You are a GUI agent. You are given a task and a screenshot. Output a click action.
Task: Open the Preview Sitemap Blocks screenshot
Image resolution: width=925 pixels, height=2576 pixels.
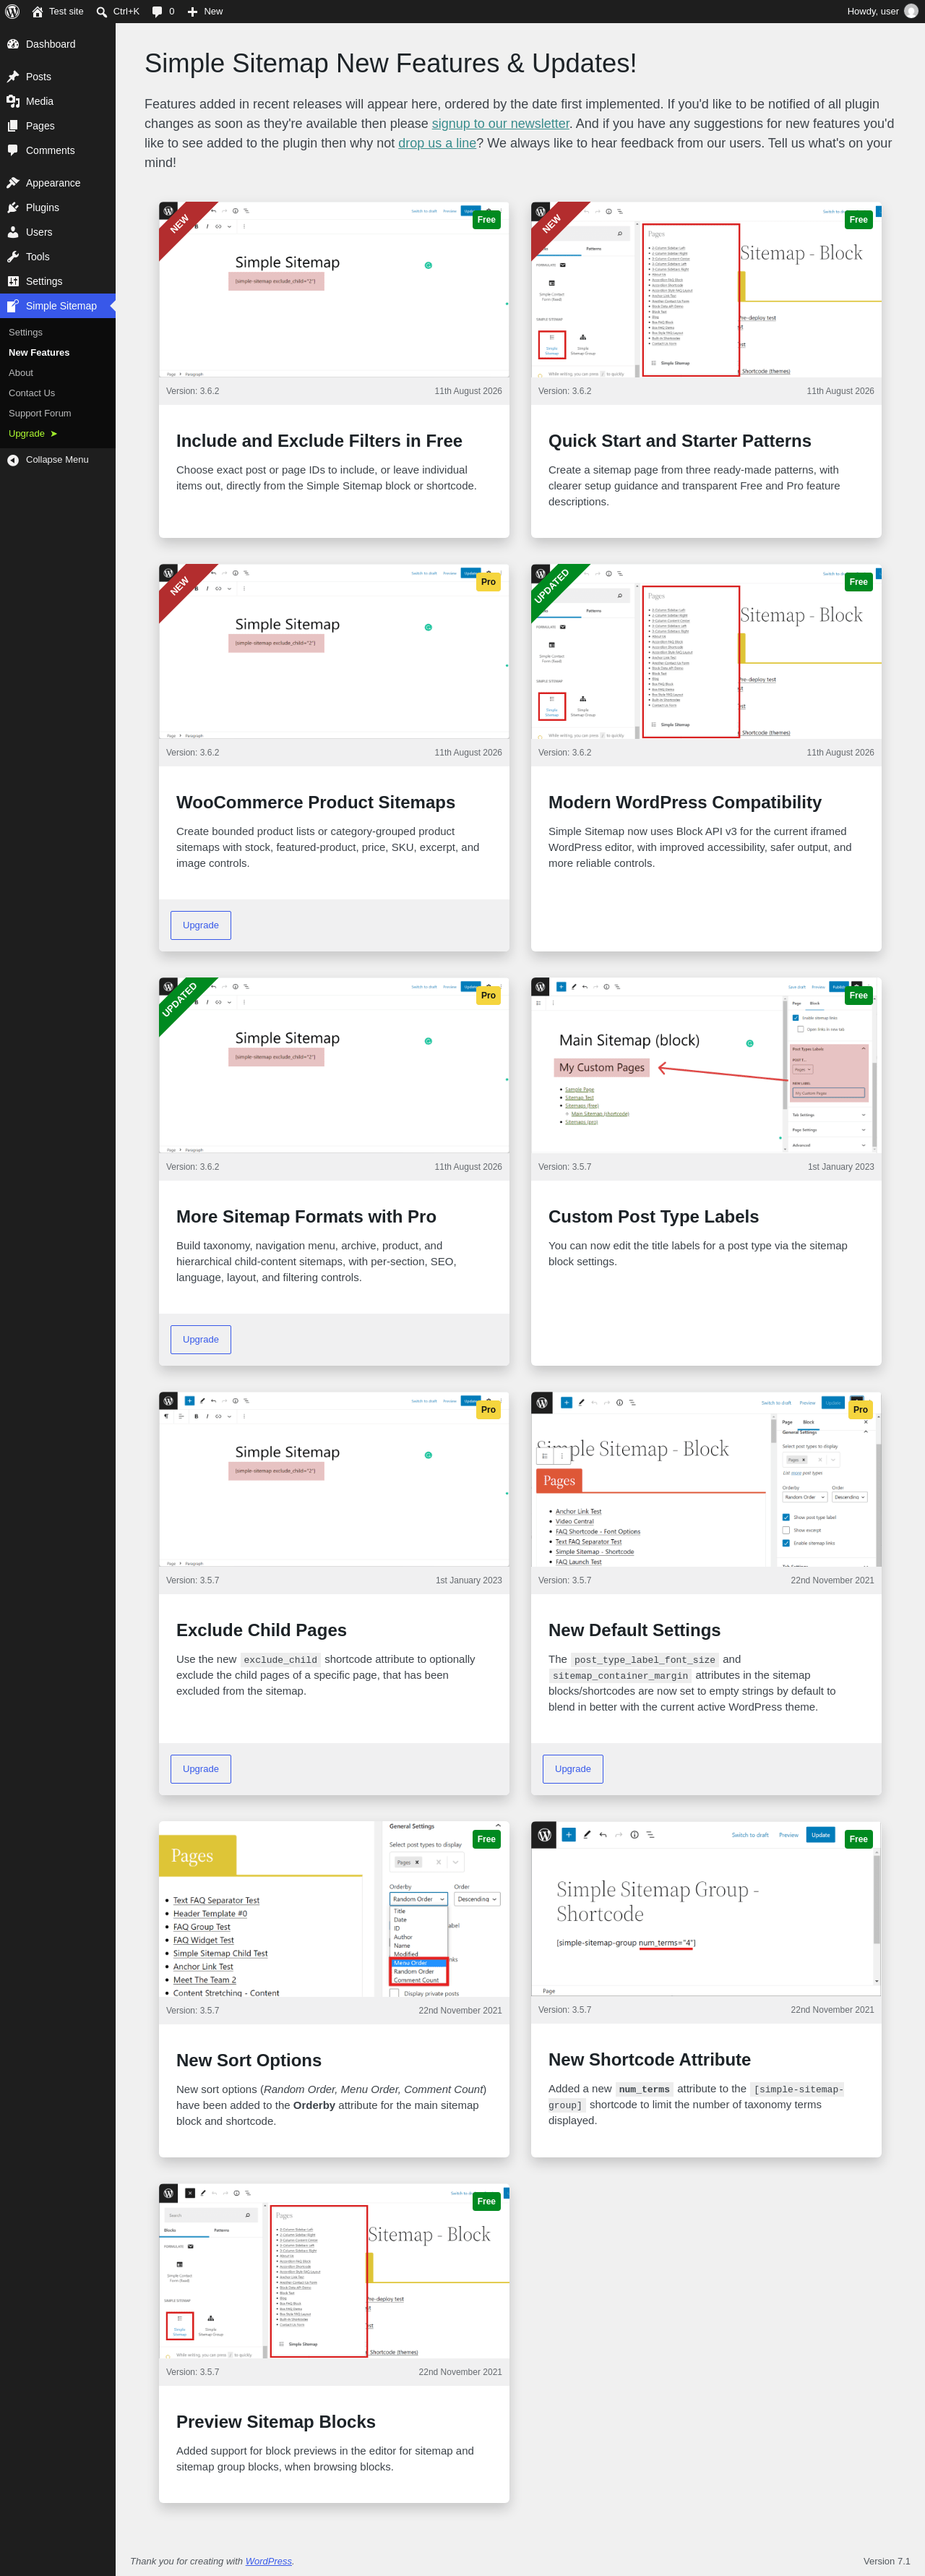(334, 2270)
